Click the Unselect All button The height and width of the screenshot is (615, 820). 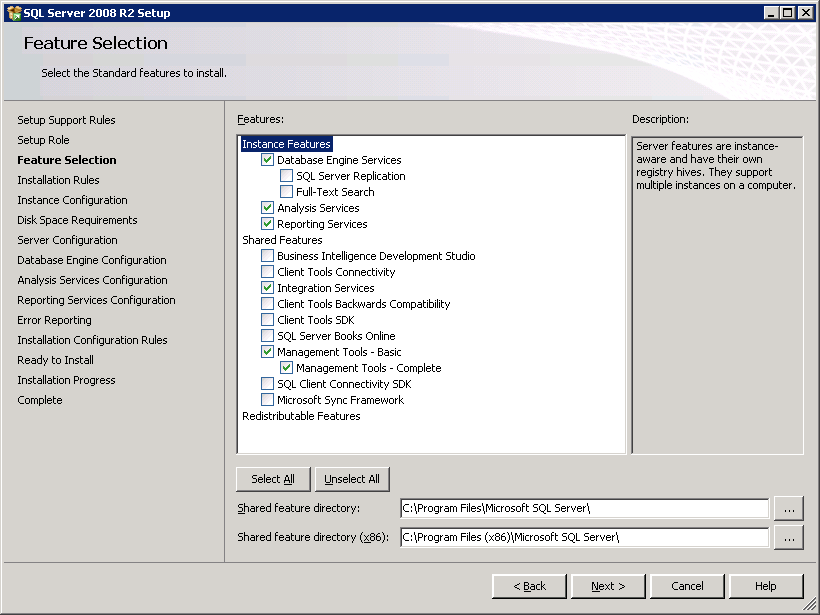pyautogui.click(x=352, y=479)
